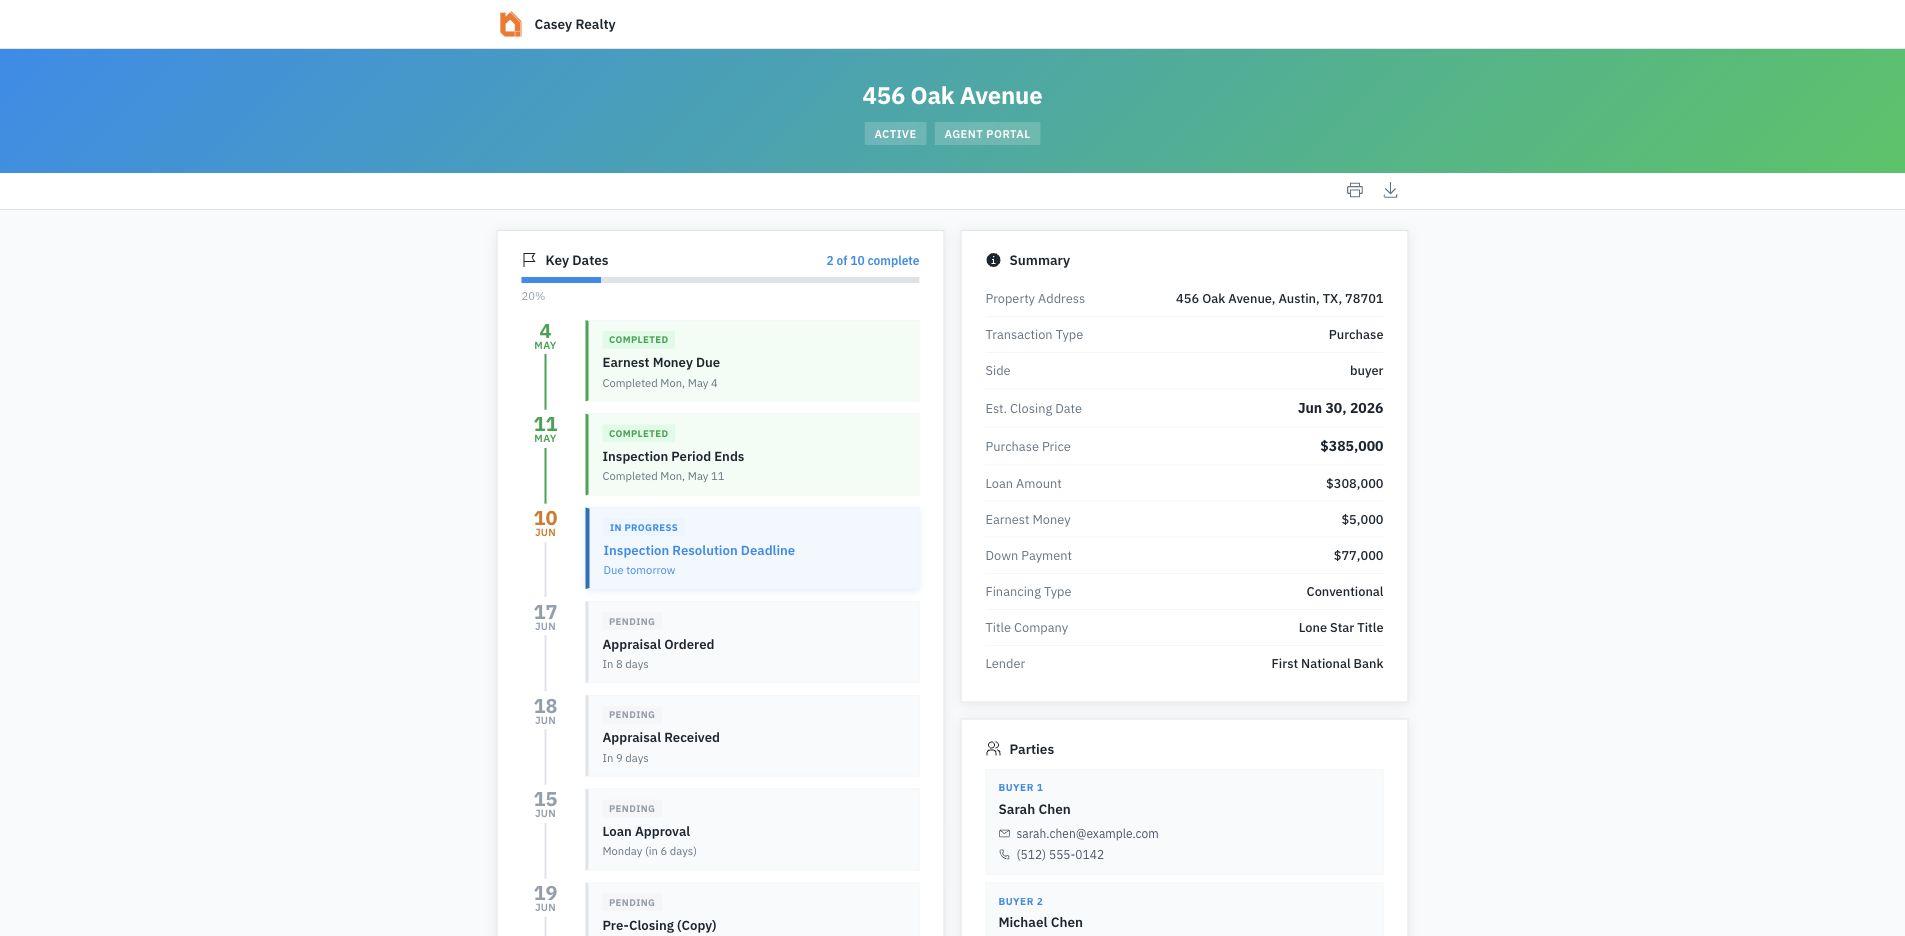1905x936 pixels.
Task: Click the Sarah Chen buyer name
Action: click(1034, 809)
